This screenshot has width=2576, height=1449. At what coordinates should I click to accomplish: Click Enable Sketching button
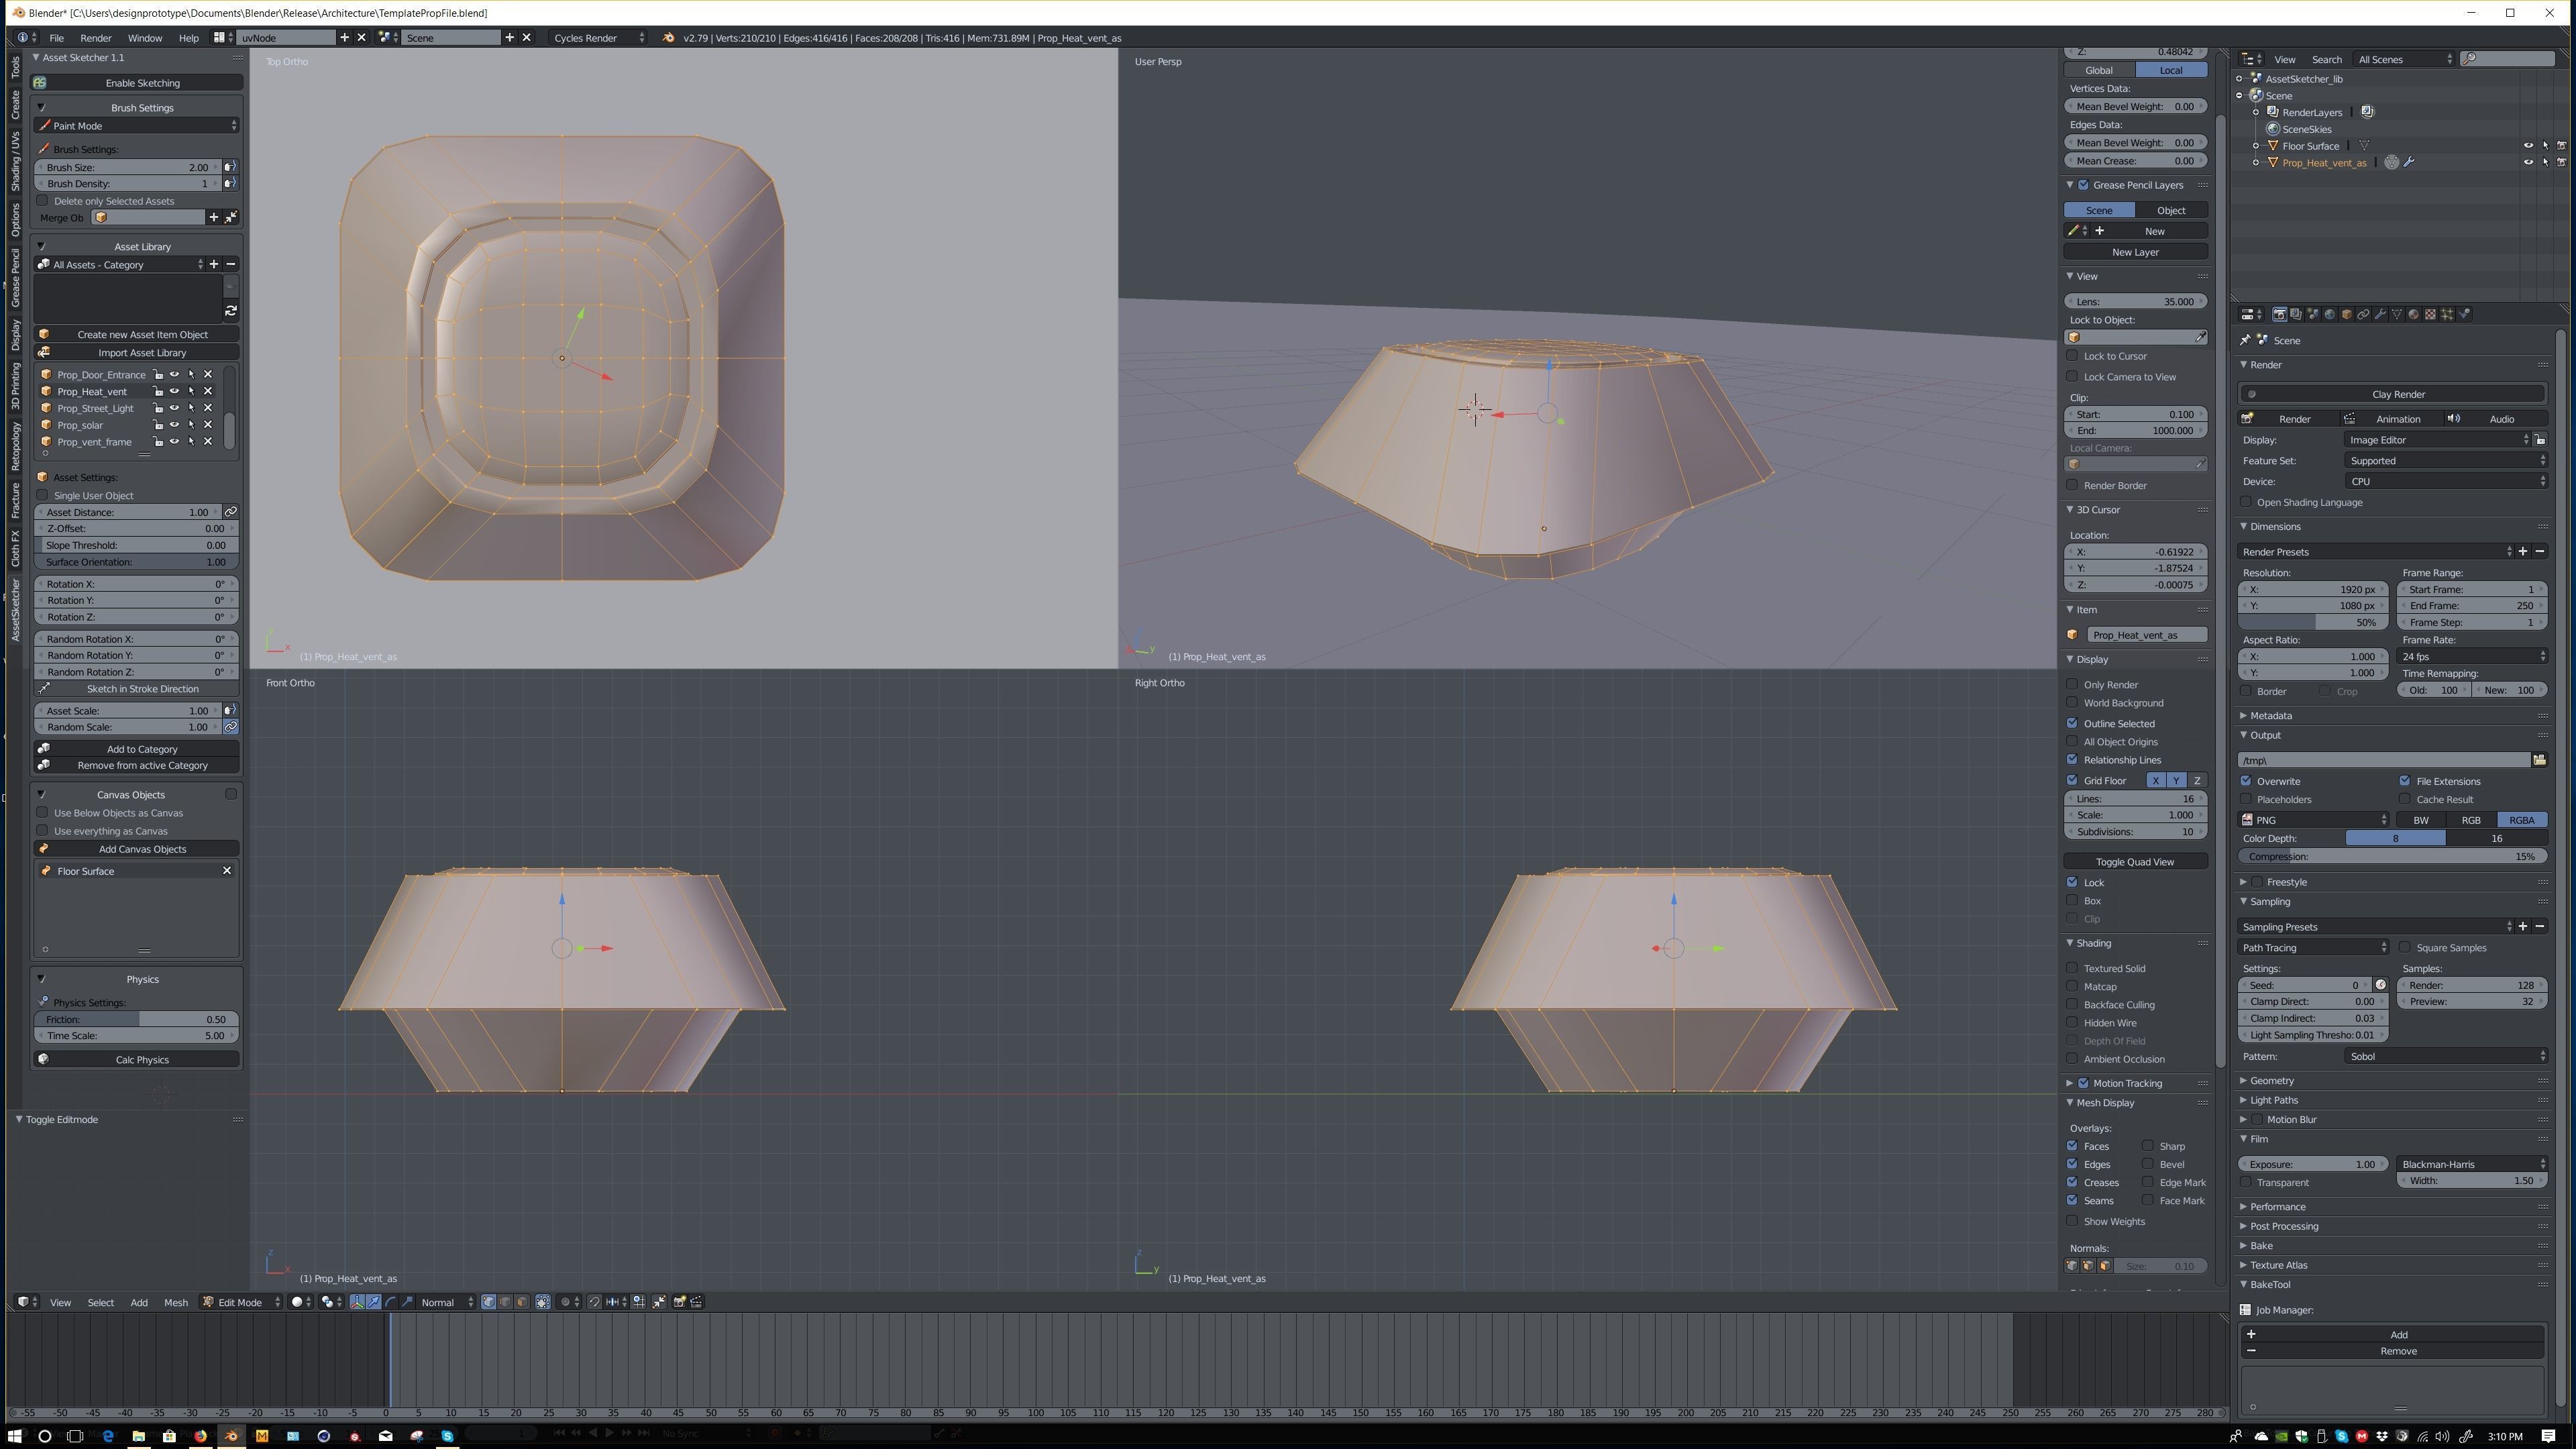pyautogui.click(x=136, y=83)
